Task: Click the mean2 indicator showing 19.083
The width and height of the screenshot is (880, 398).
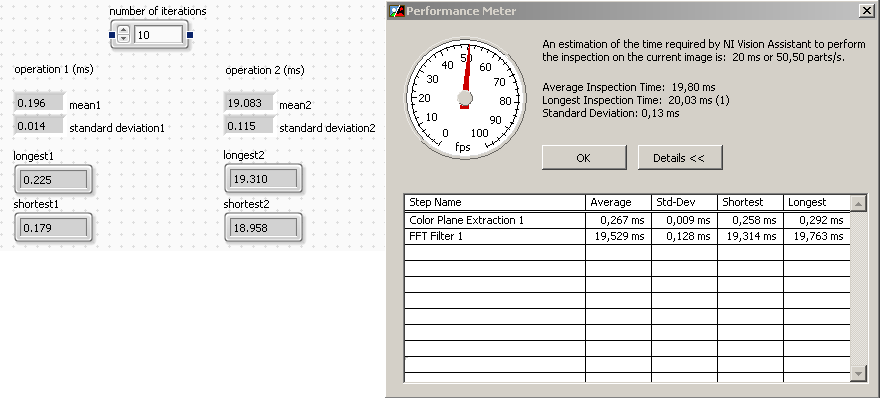Action: tap(249, 103)
